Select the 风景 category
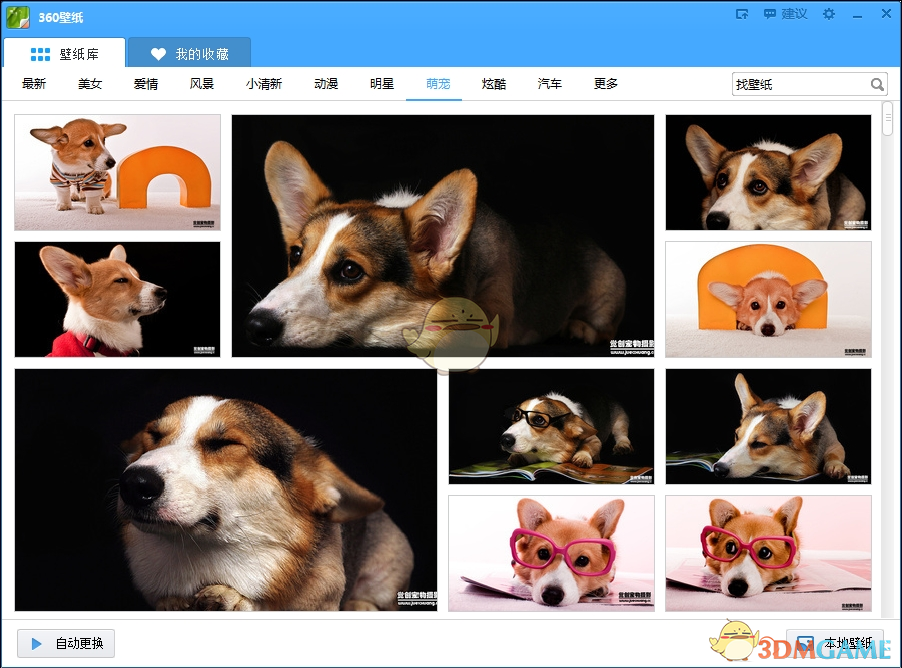 click(x=202, y=84)
